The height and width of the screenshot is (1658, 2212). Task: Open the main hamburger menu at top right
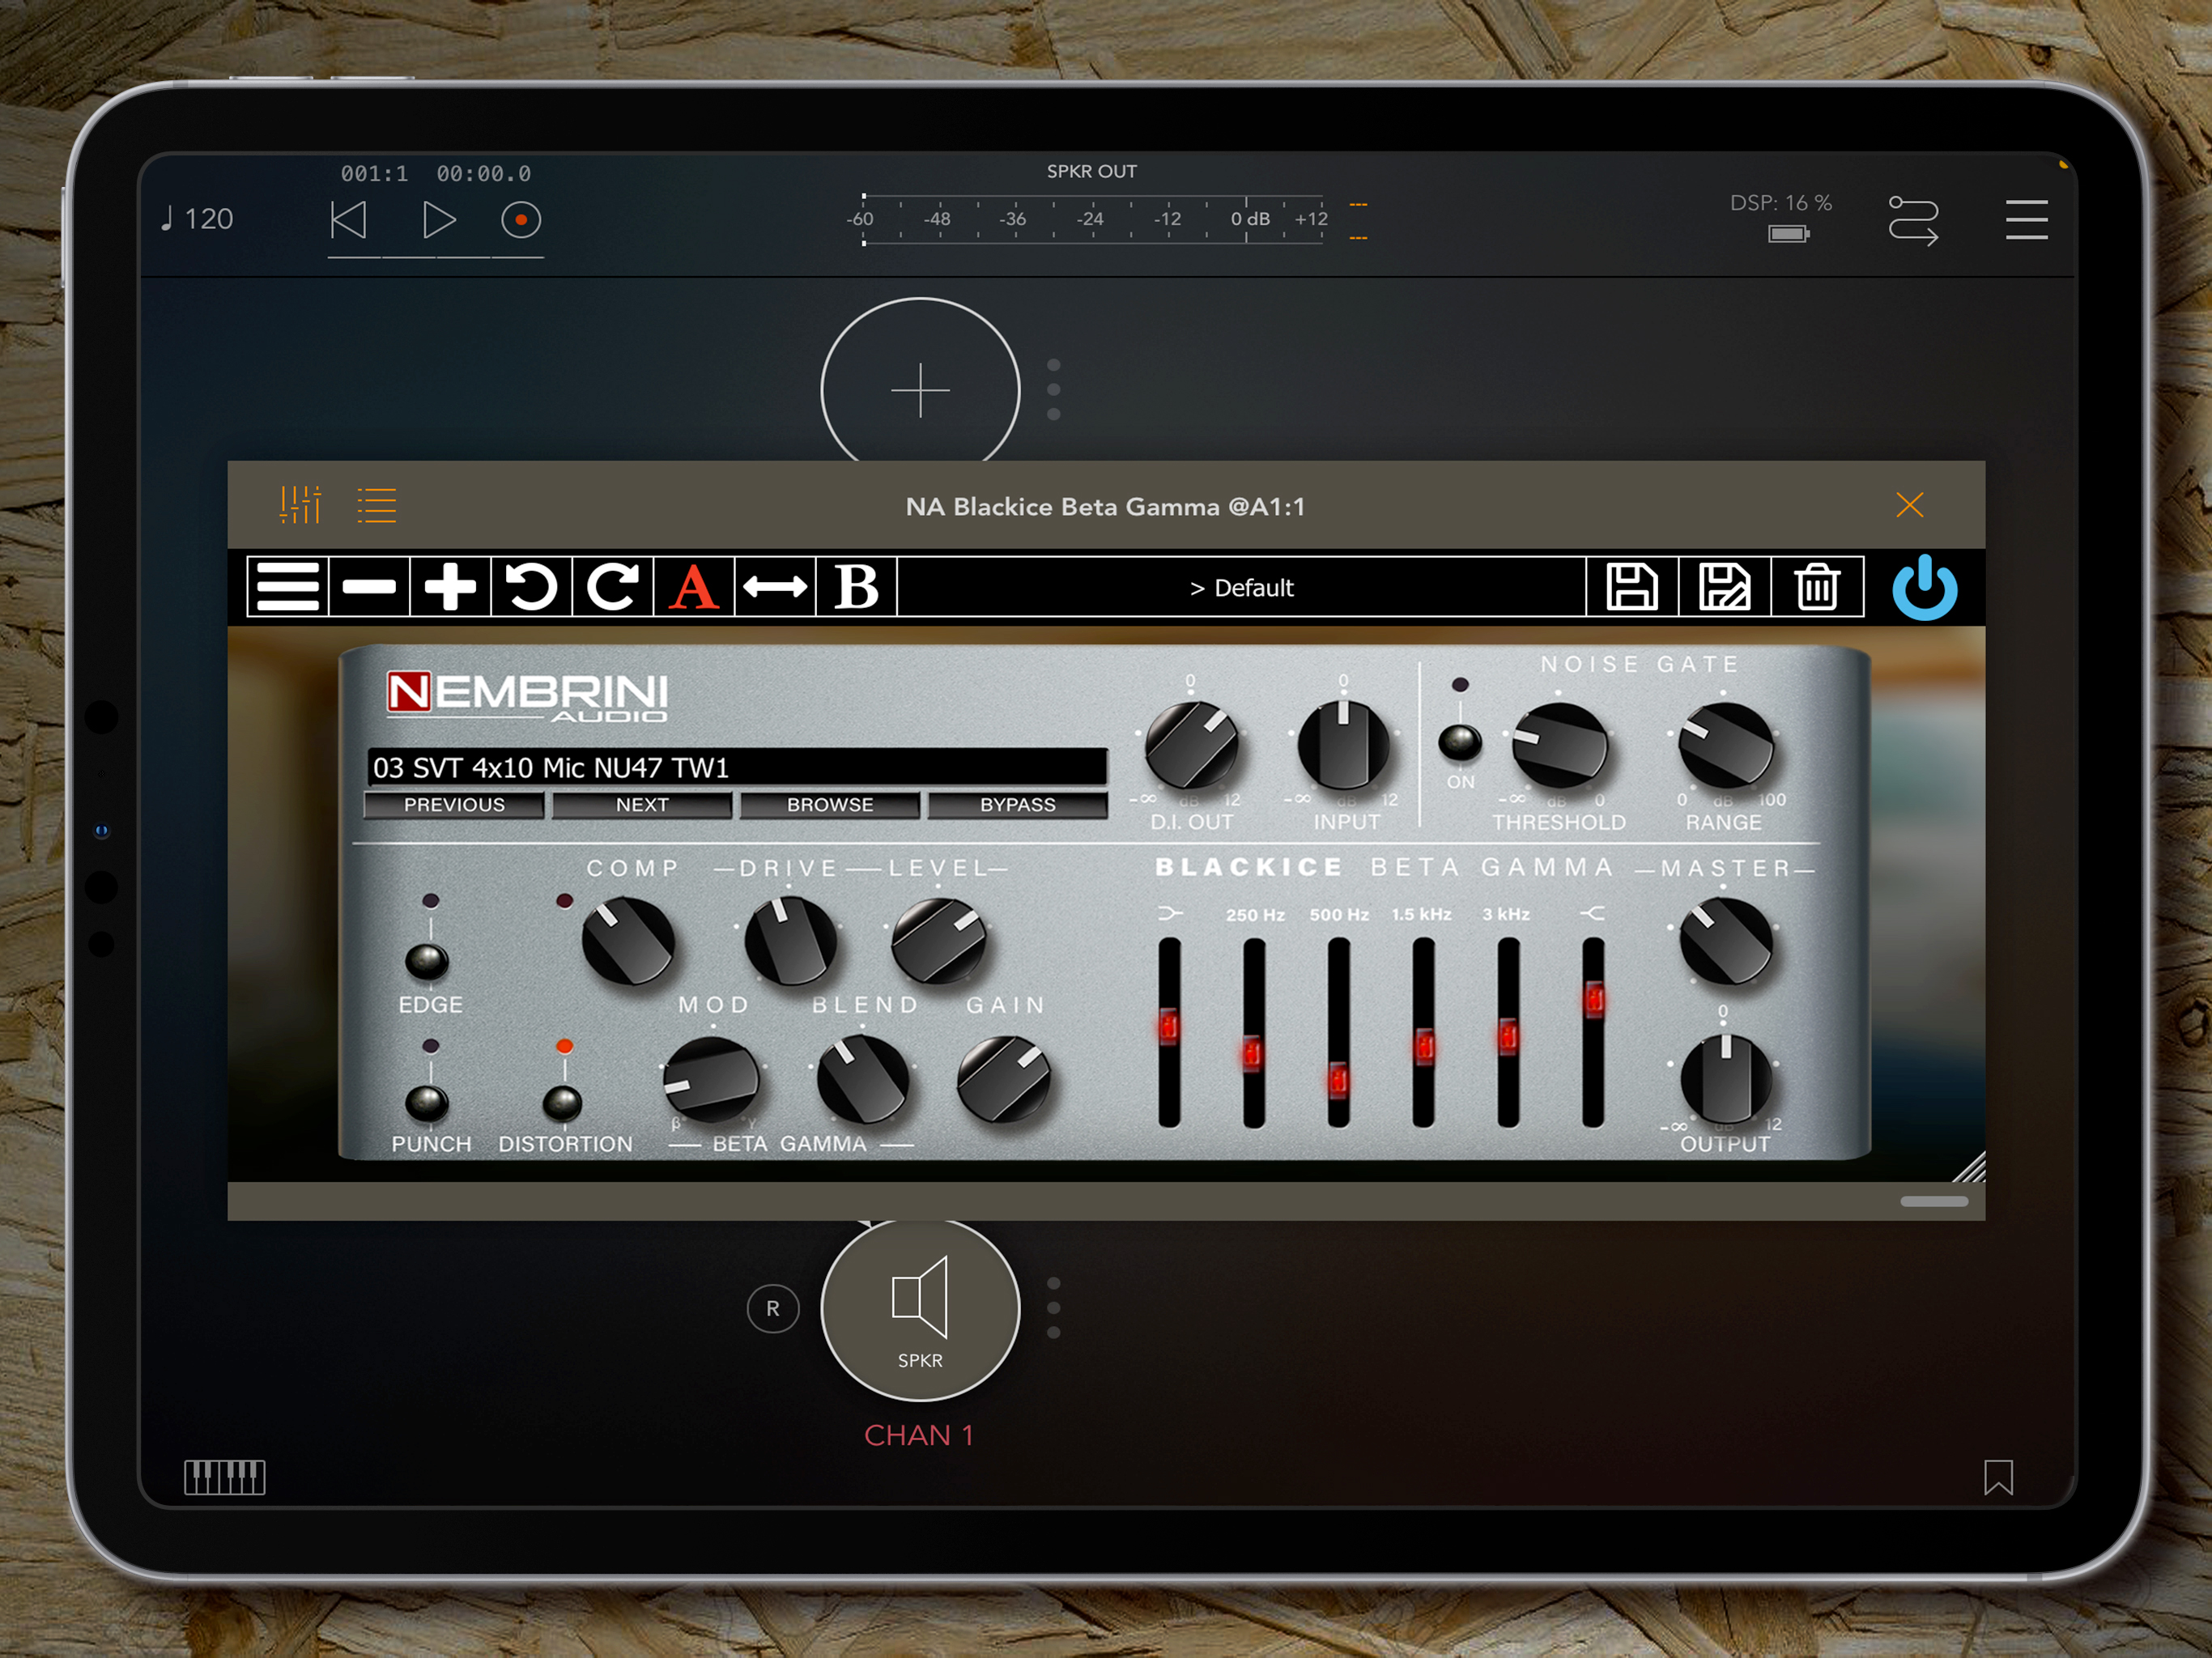click(2026, 220)
